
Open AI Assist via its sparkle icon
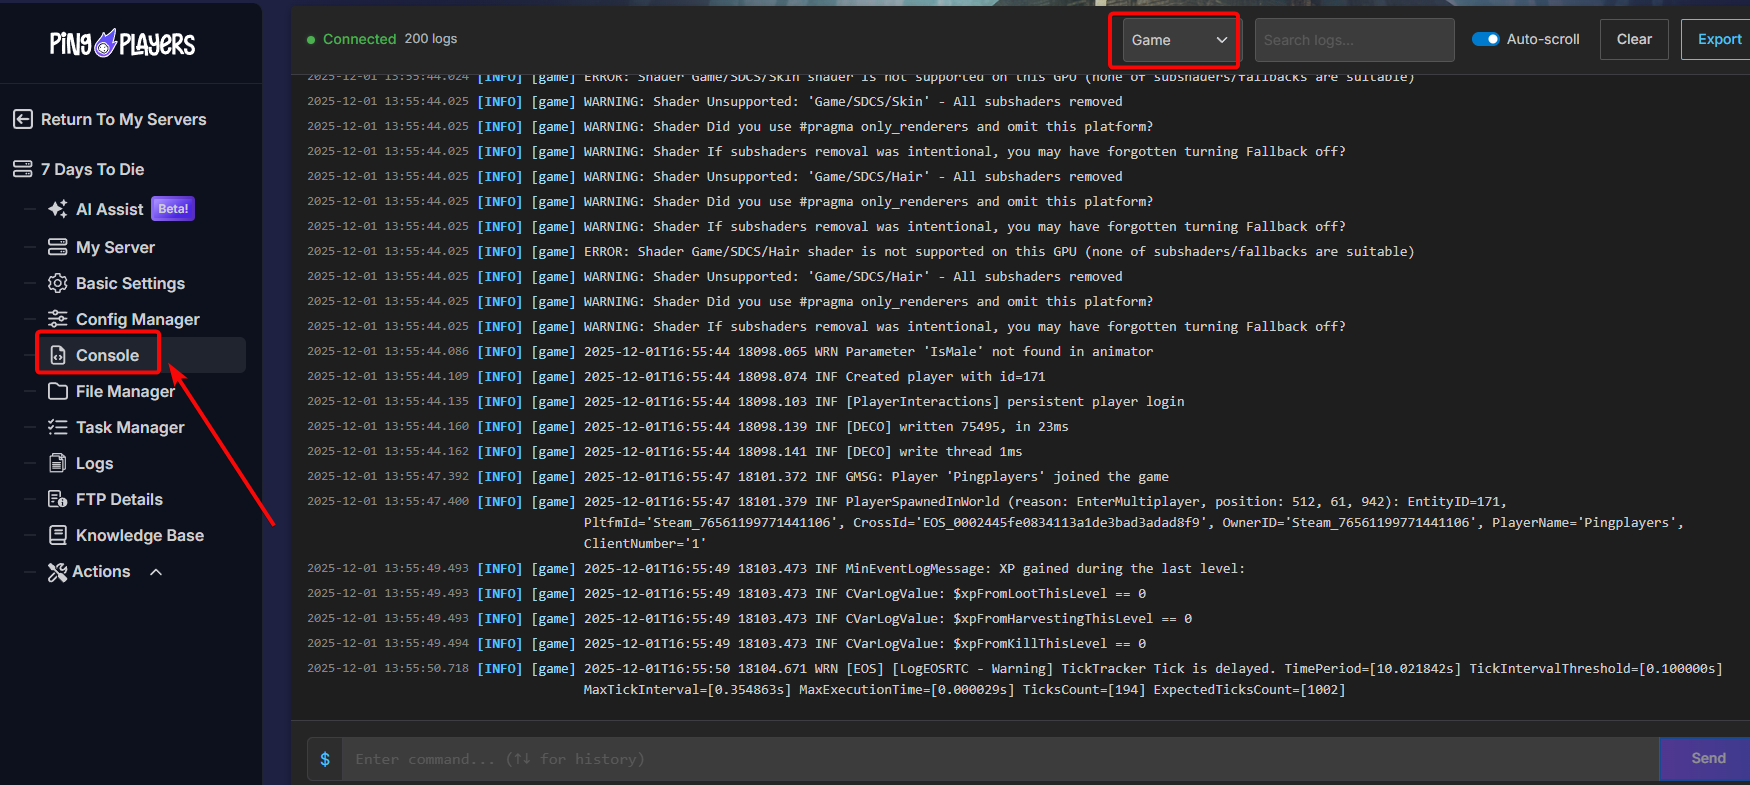(58, 209)
